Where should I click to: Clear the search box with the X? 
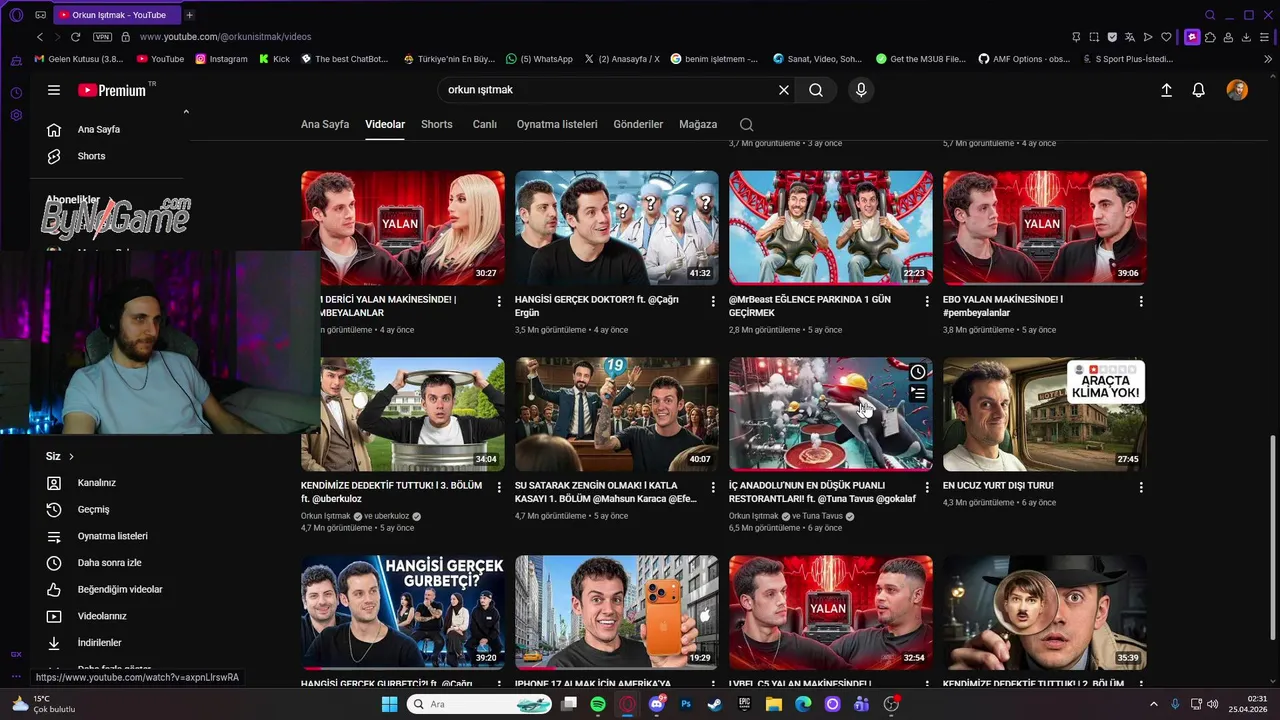tap(784, 90)
